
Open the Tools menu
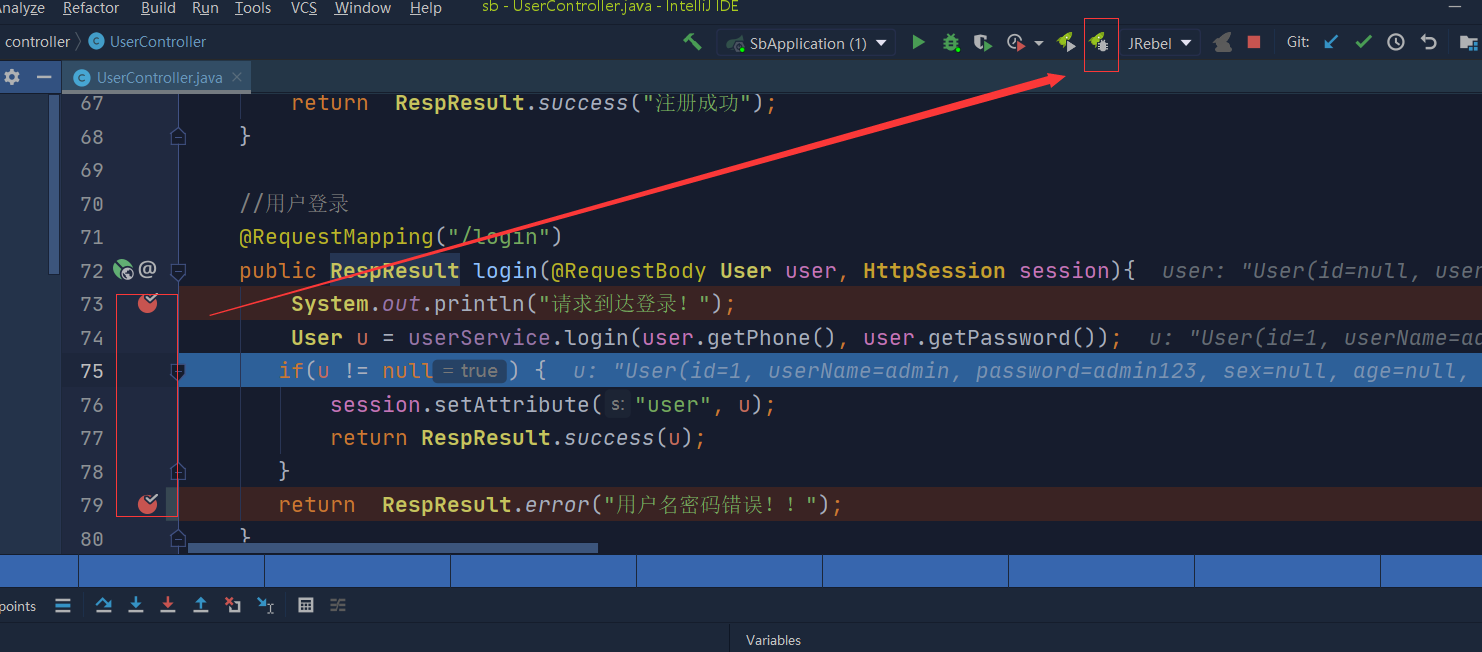point(253,8)
